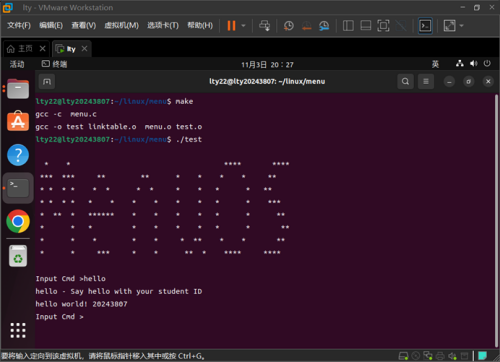This screenshot has width=500, height=362.
Task: Switch the 英 input method indicator
Action: click(x=435, y=64)
